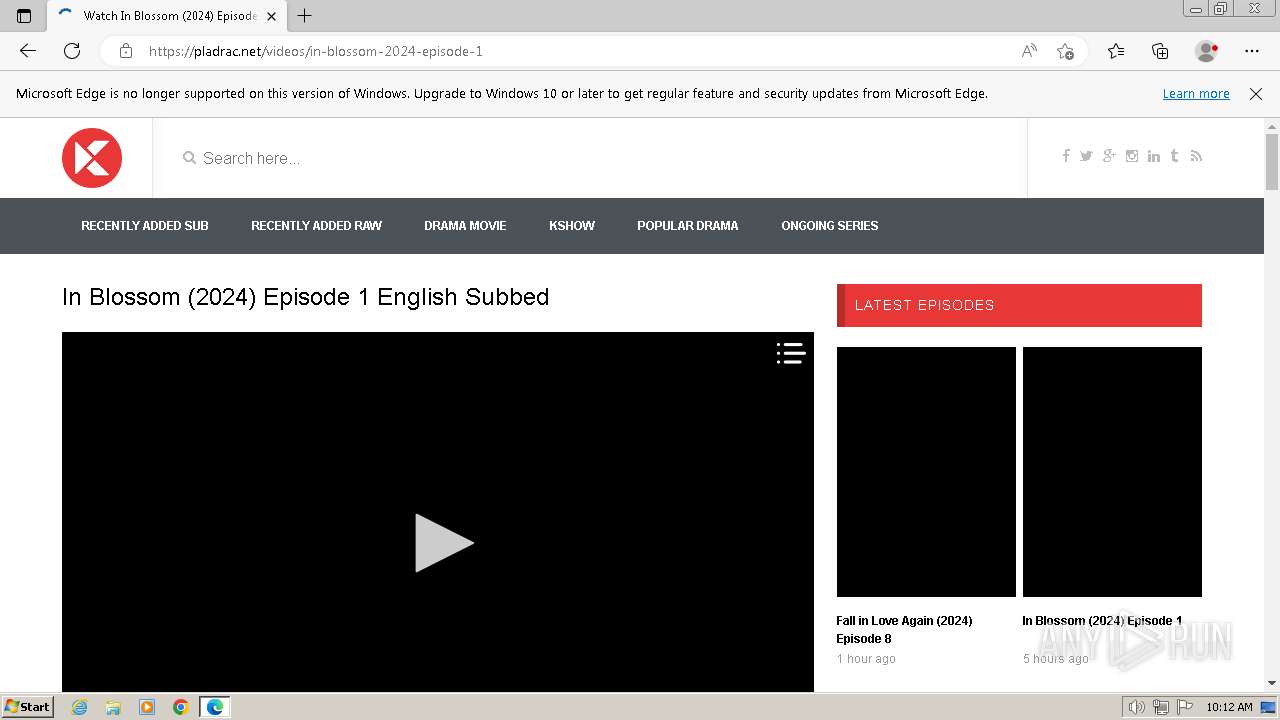Click the address bar URL

(316, 51)
